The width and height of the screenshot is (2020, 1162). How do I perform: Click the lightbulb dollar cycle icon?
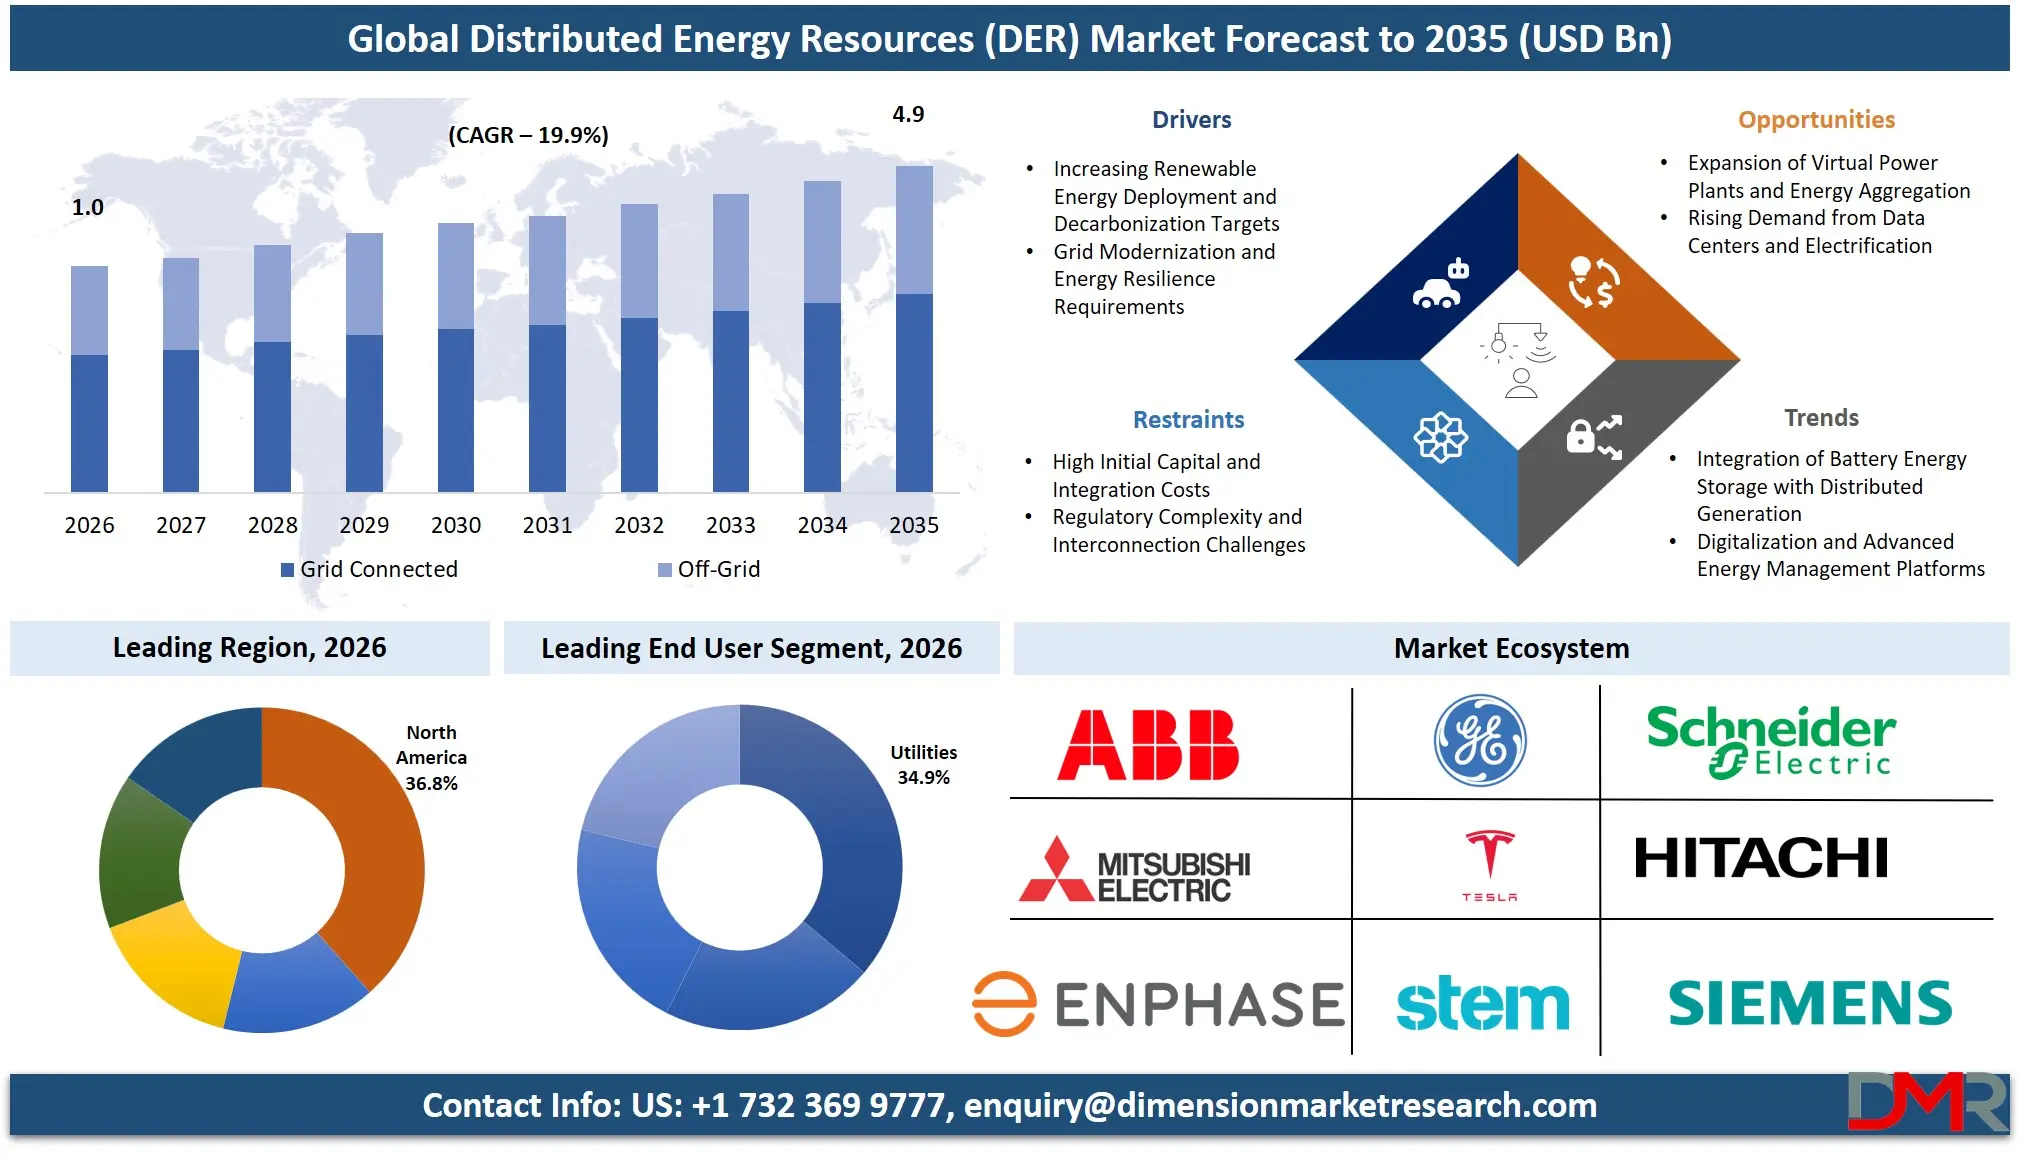click(x=1593, y=282)
